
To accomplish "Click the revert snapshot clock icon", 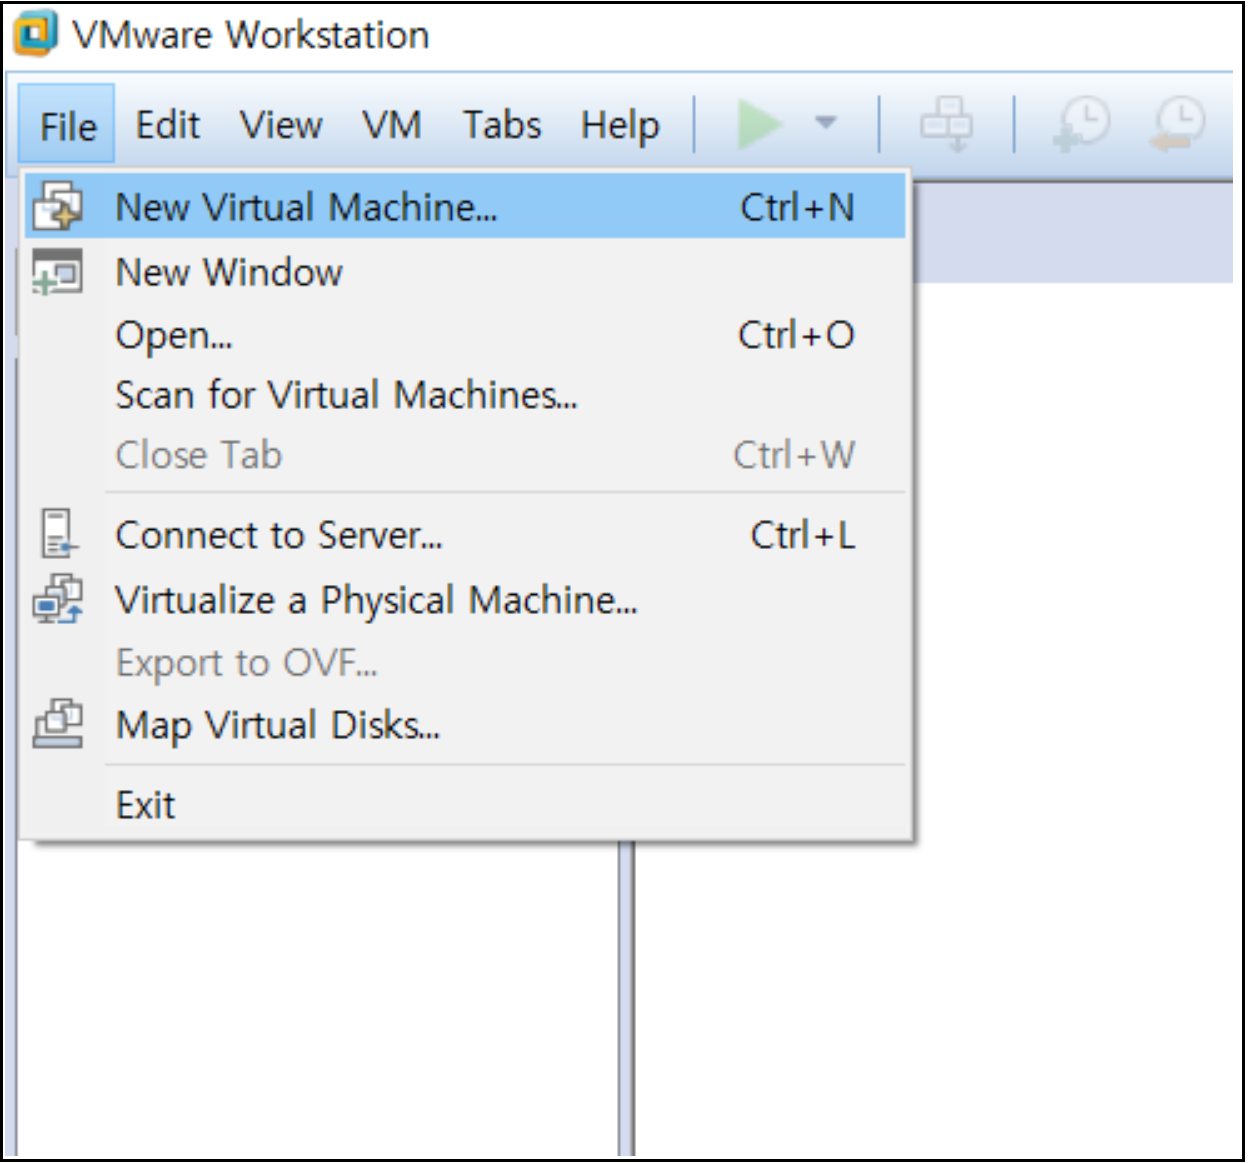I will [1177, 124].
